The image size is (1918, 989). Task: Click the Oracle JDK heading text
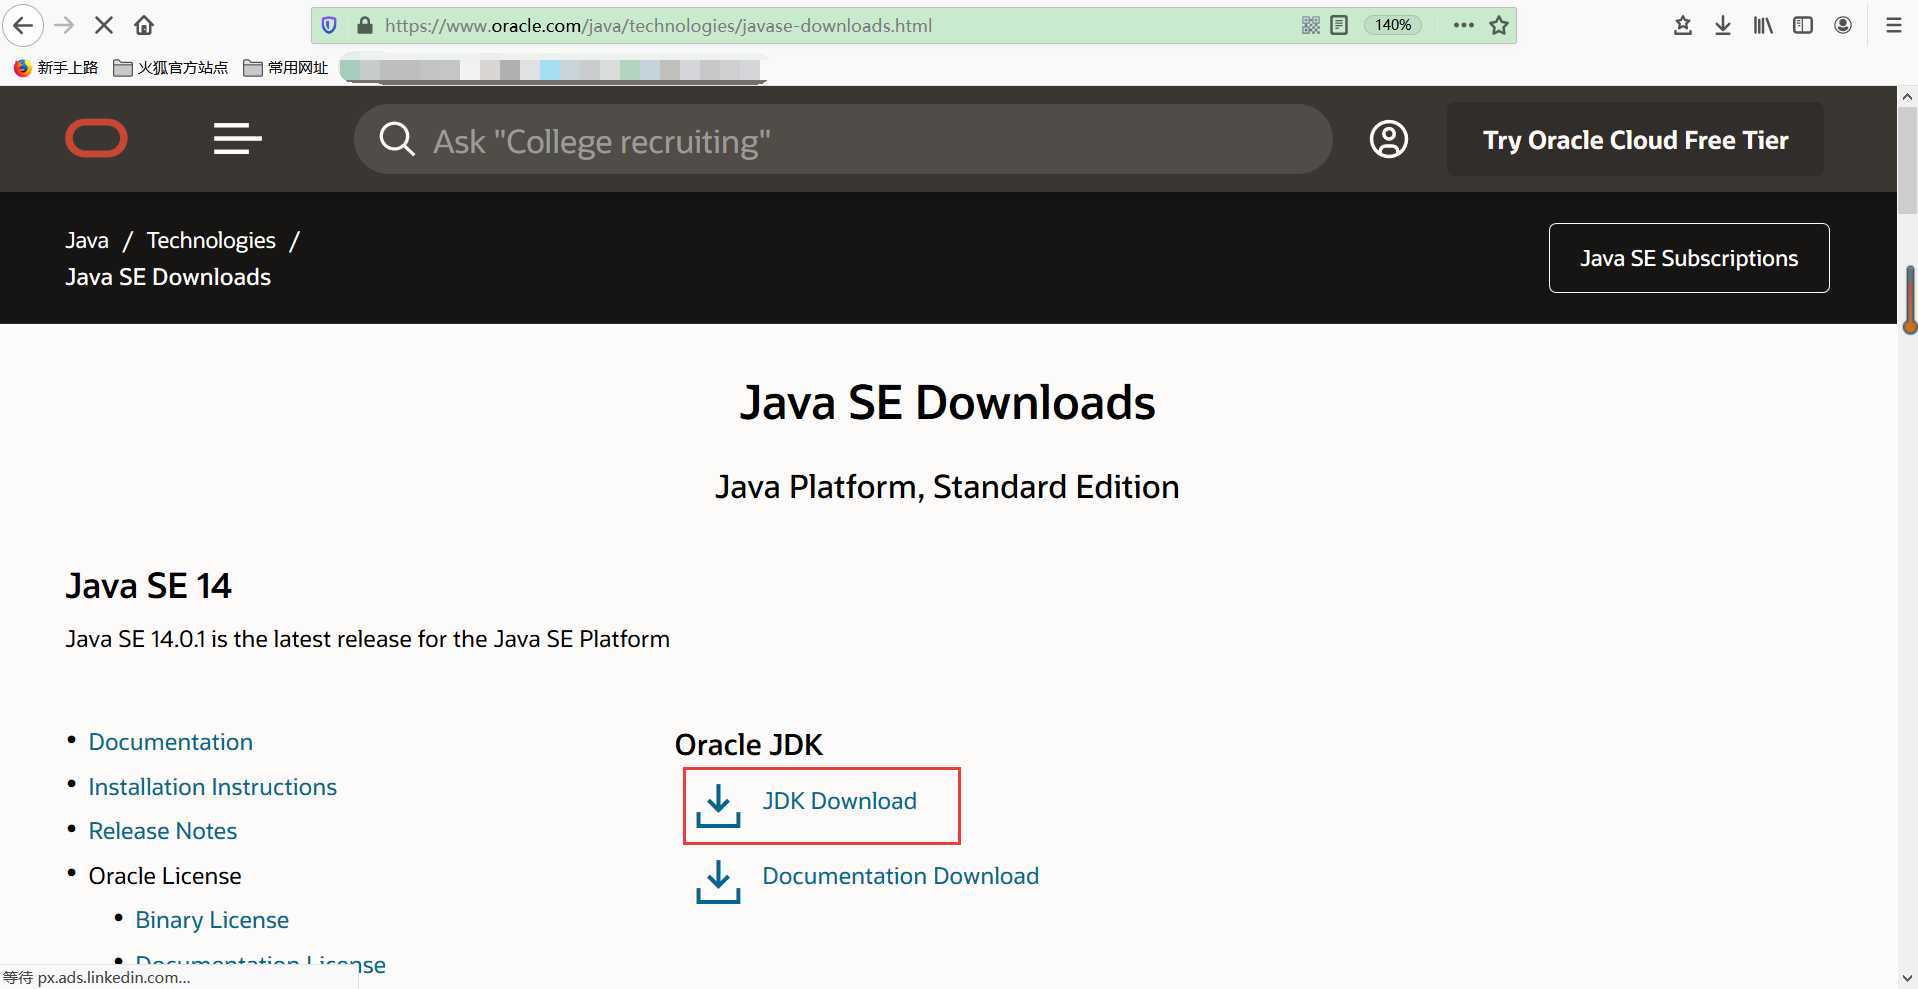click(x=748, y=745)
